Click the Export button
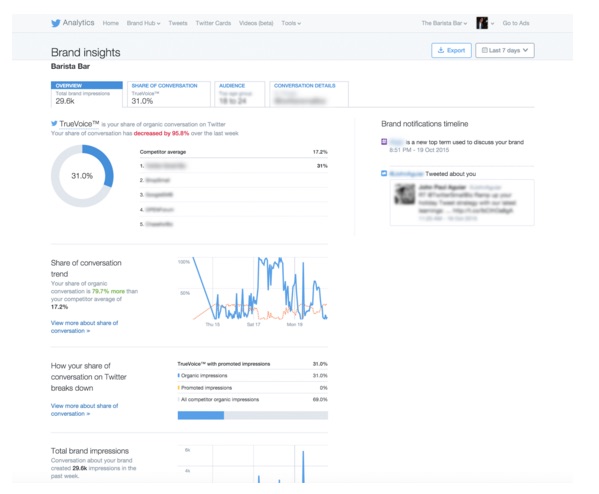 (451, 50)
